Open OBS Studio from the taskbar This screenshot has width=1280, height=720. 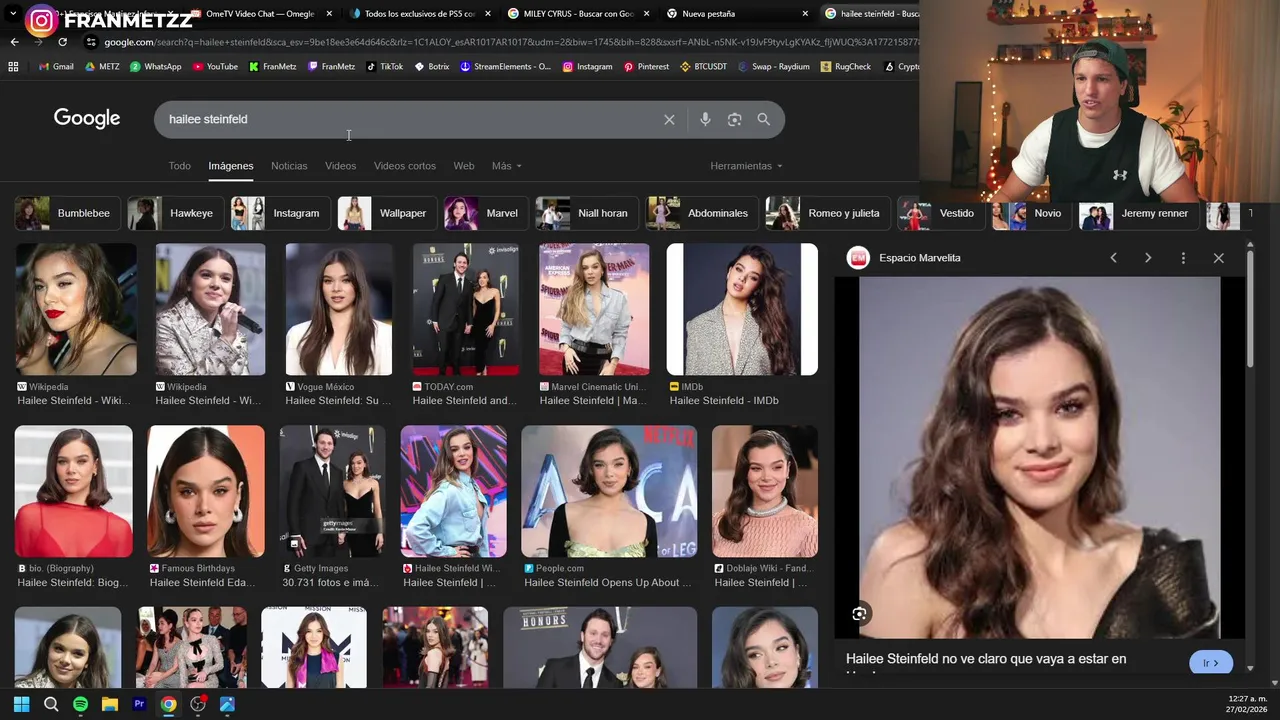pos(198,705)
